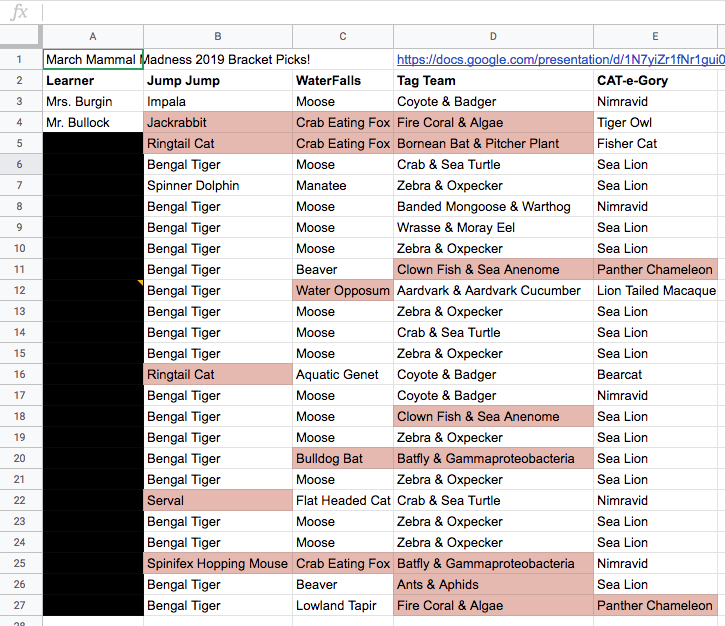Select Ringtail Cat in row 16
The height and width of the screenshot is (626, 725).
(x=218, y=374)
